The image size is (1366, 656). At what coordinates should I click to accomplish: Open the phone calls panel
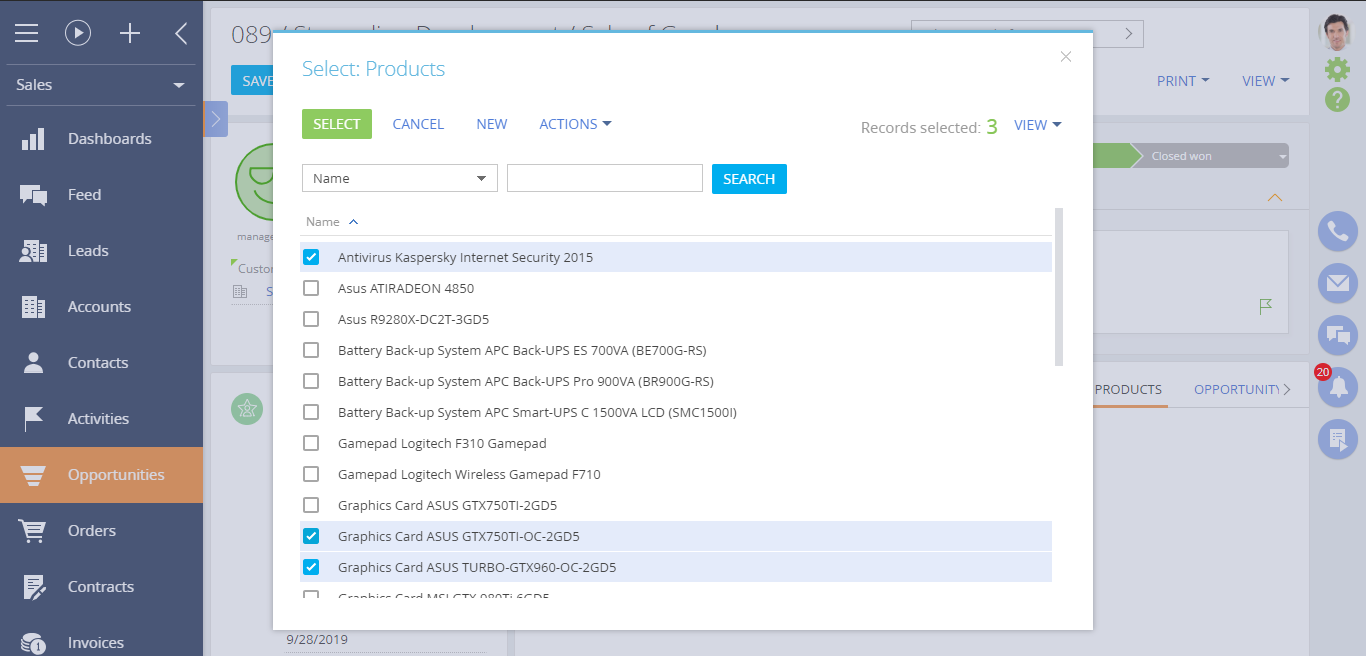tap(1337, 231)
